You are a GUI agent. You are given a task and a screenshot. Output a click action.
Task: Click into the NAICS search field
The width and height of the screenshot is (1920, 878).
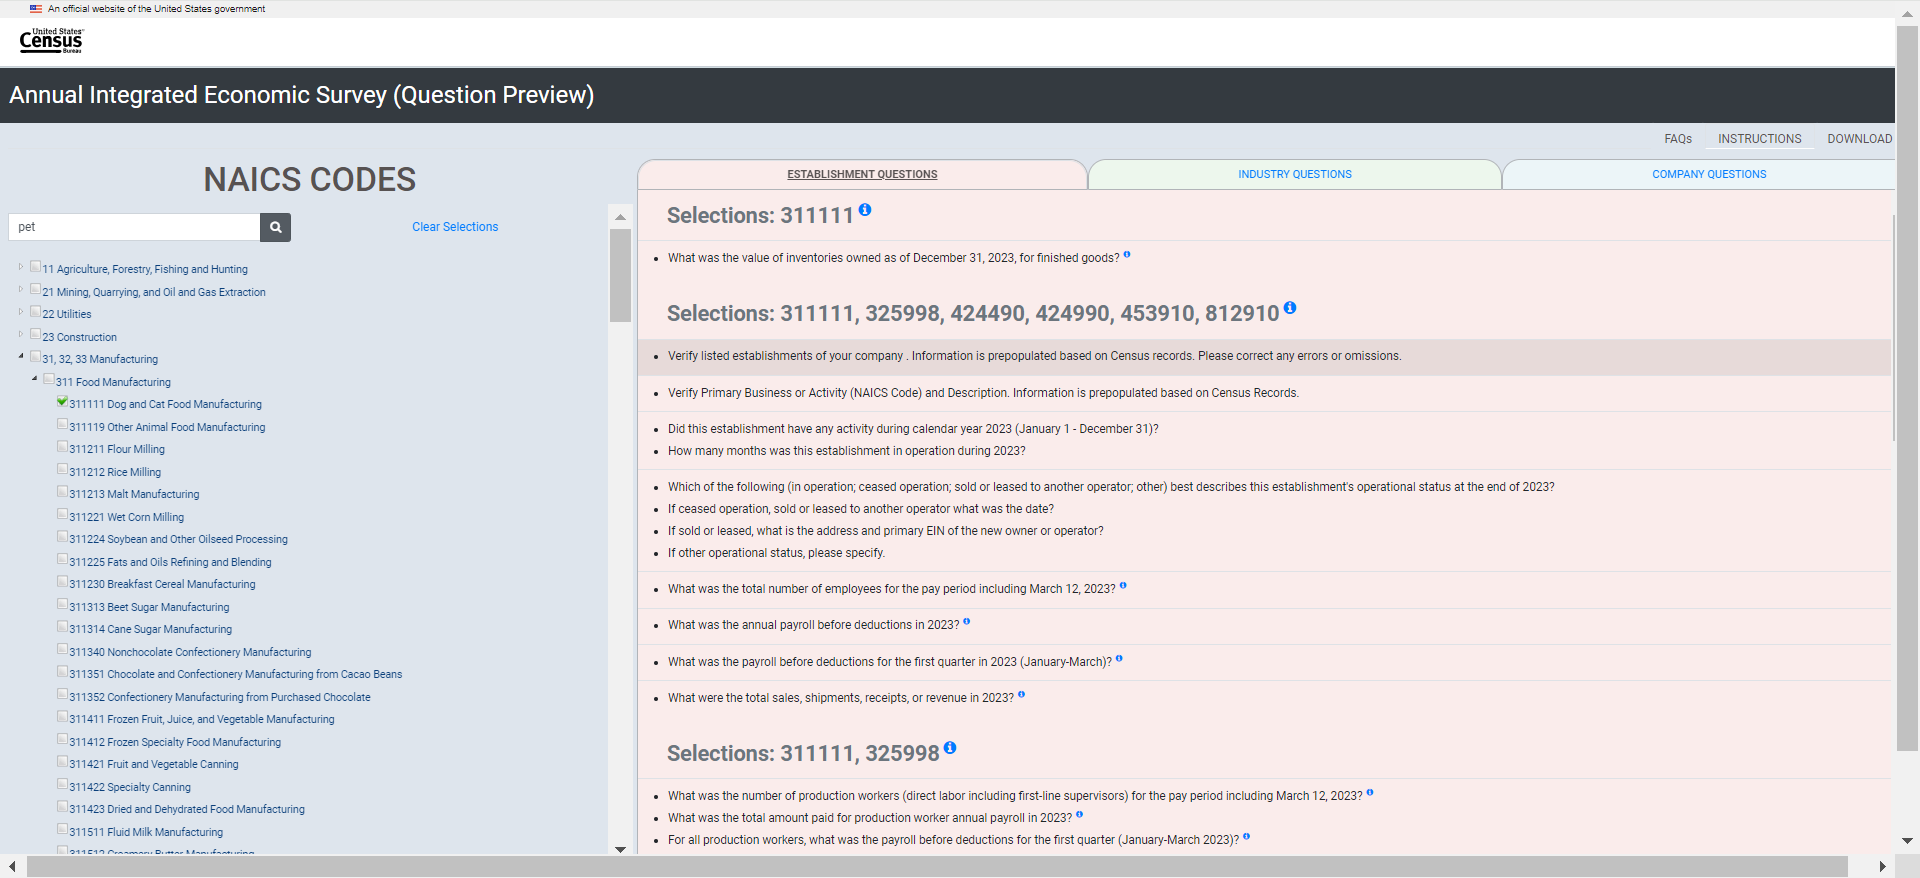135,227
